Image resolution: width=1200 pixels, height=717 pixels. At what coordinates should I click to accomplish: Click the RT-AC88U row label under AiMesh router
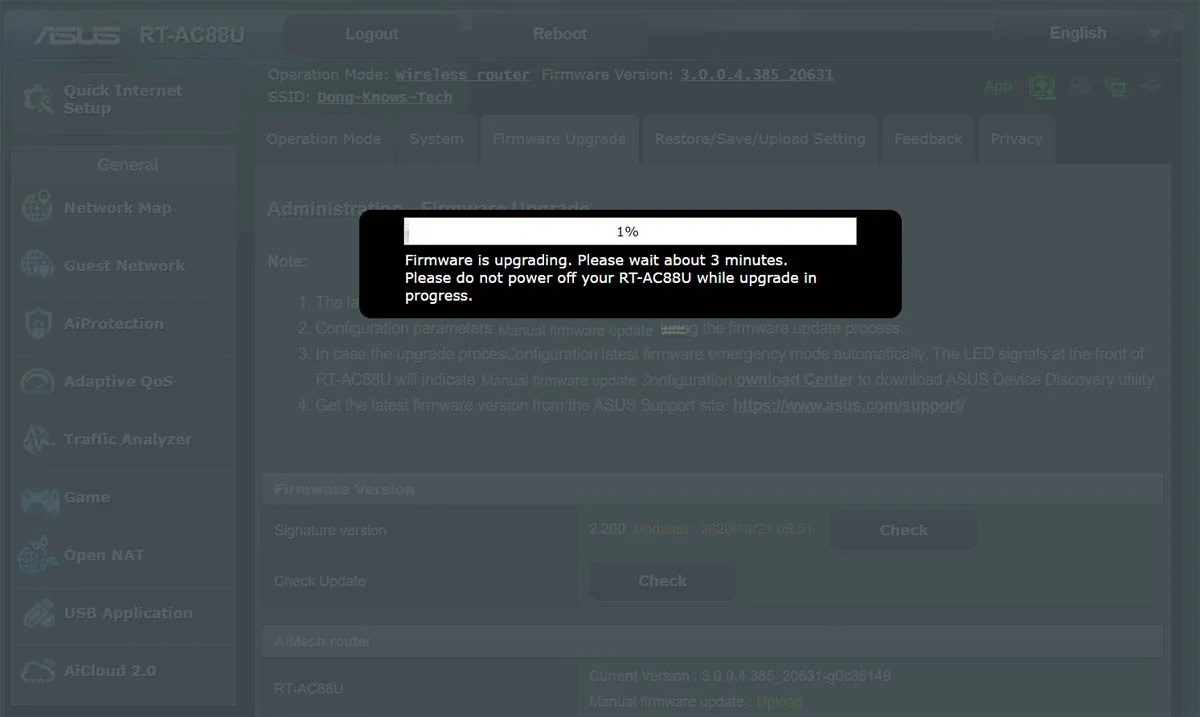coord(309,689)
